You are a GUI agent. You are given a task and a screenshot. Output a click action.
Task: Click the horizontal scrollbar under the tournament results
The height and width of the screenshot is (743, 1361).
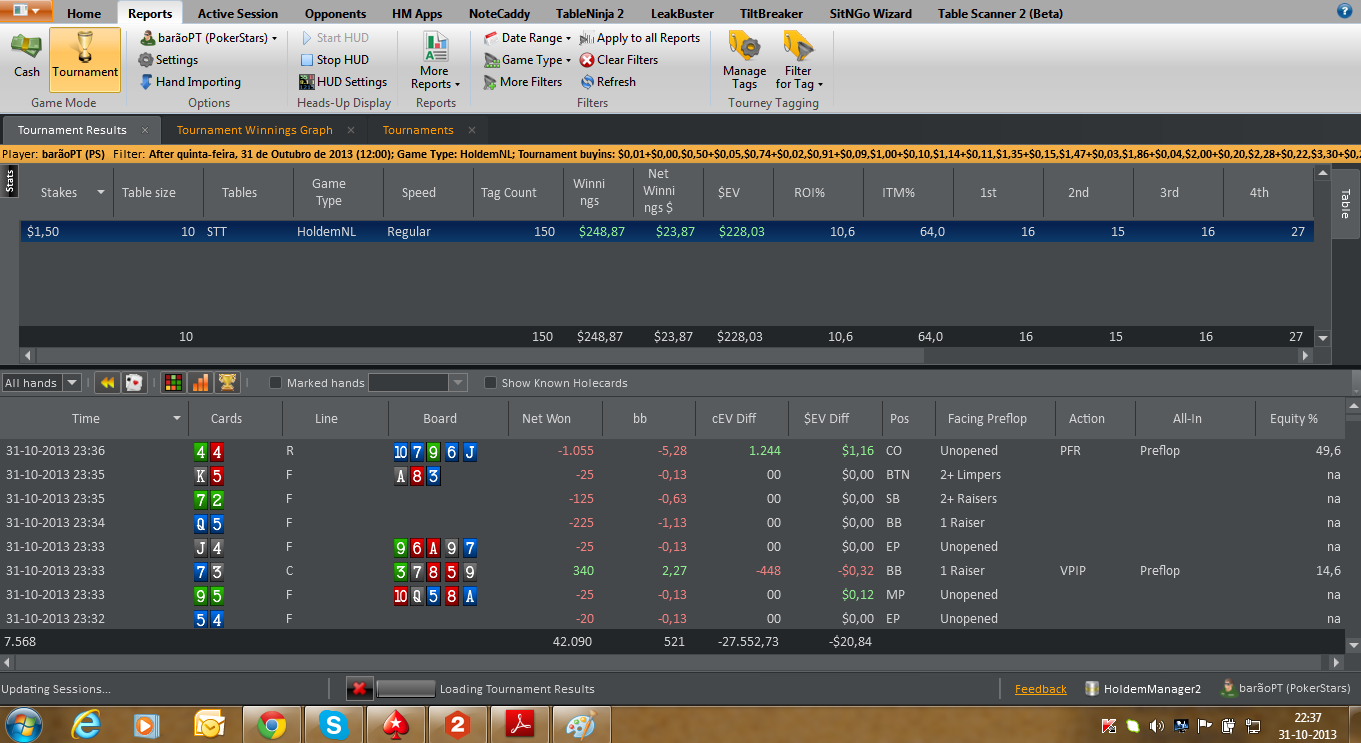(666, 355)
